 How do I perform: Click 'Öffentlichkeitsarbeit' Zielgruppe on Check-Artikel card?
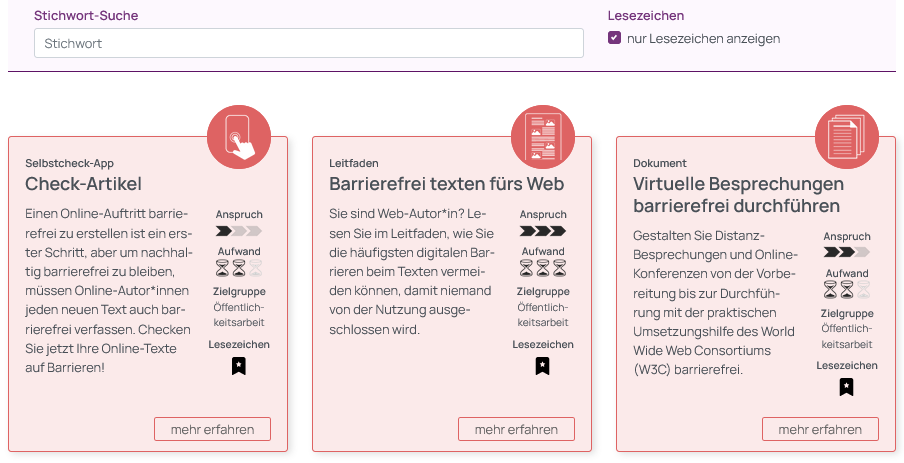pos(239,315)
